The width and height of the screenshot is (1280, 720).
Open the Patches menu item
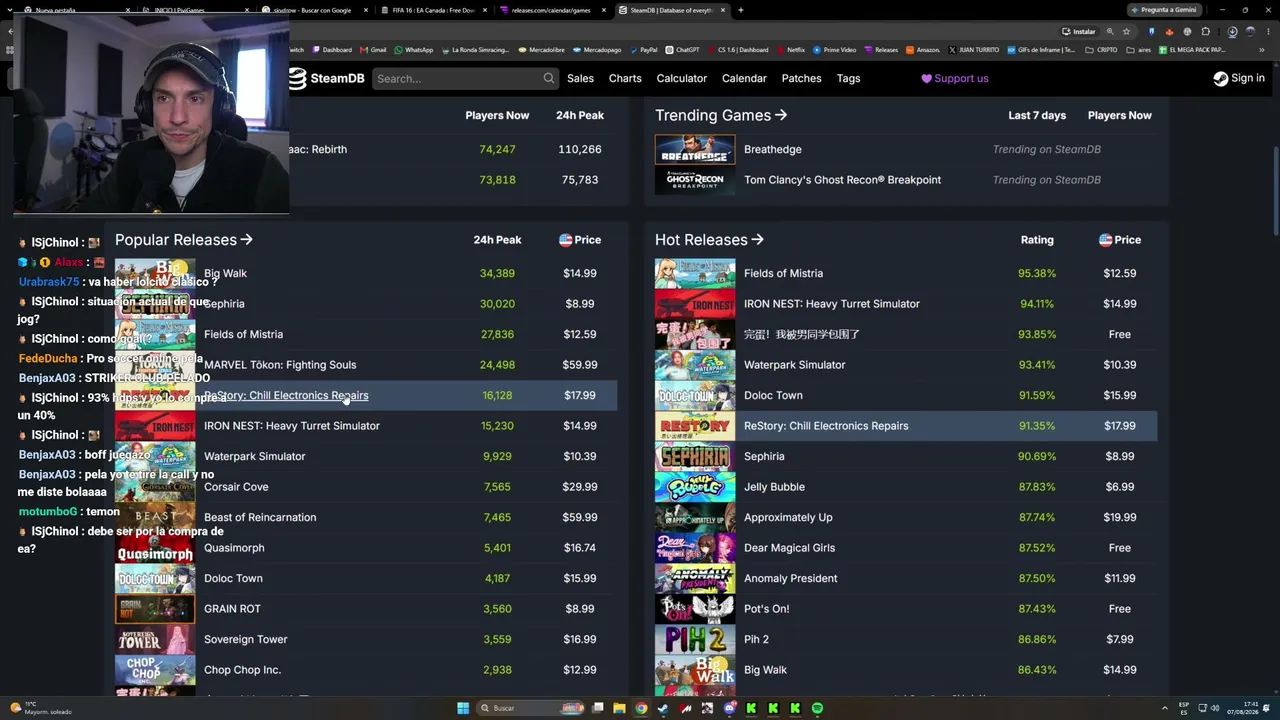[x=801, y=79]
